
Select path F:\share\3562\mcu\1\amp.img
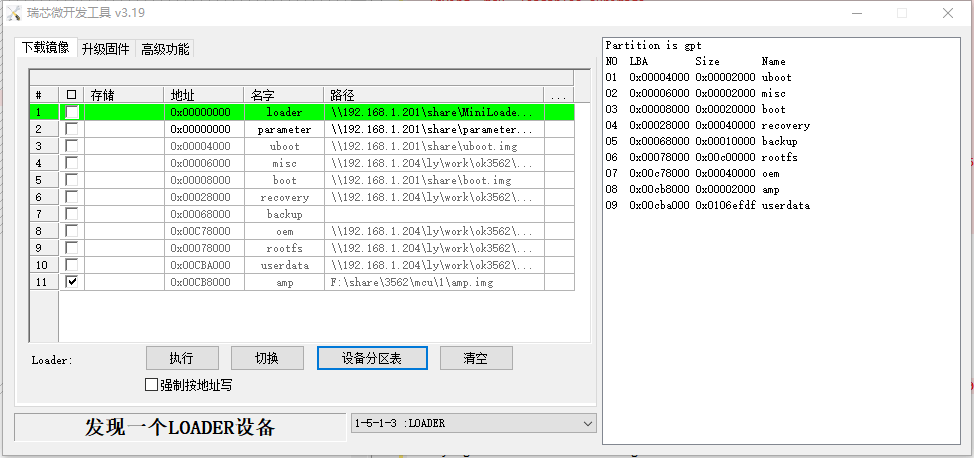tap(434, 282)
